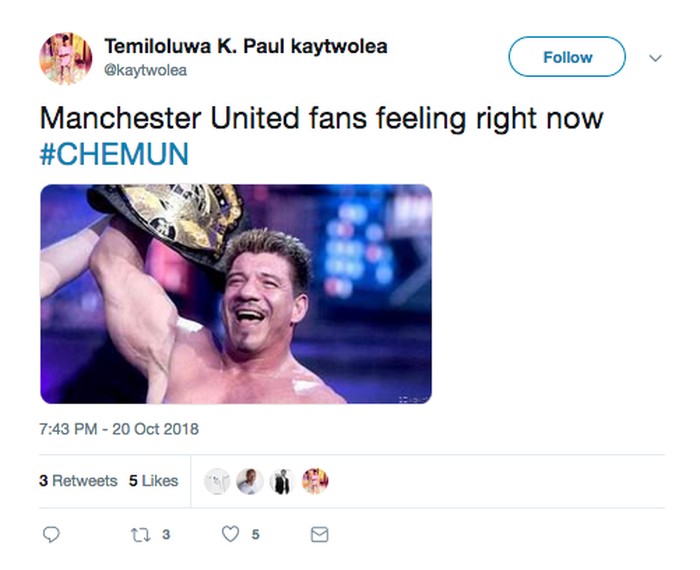Click the display name Temiloluwa K. Paul kaytwolea
The image size is (700, 570).
tap(246, 46)
